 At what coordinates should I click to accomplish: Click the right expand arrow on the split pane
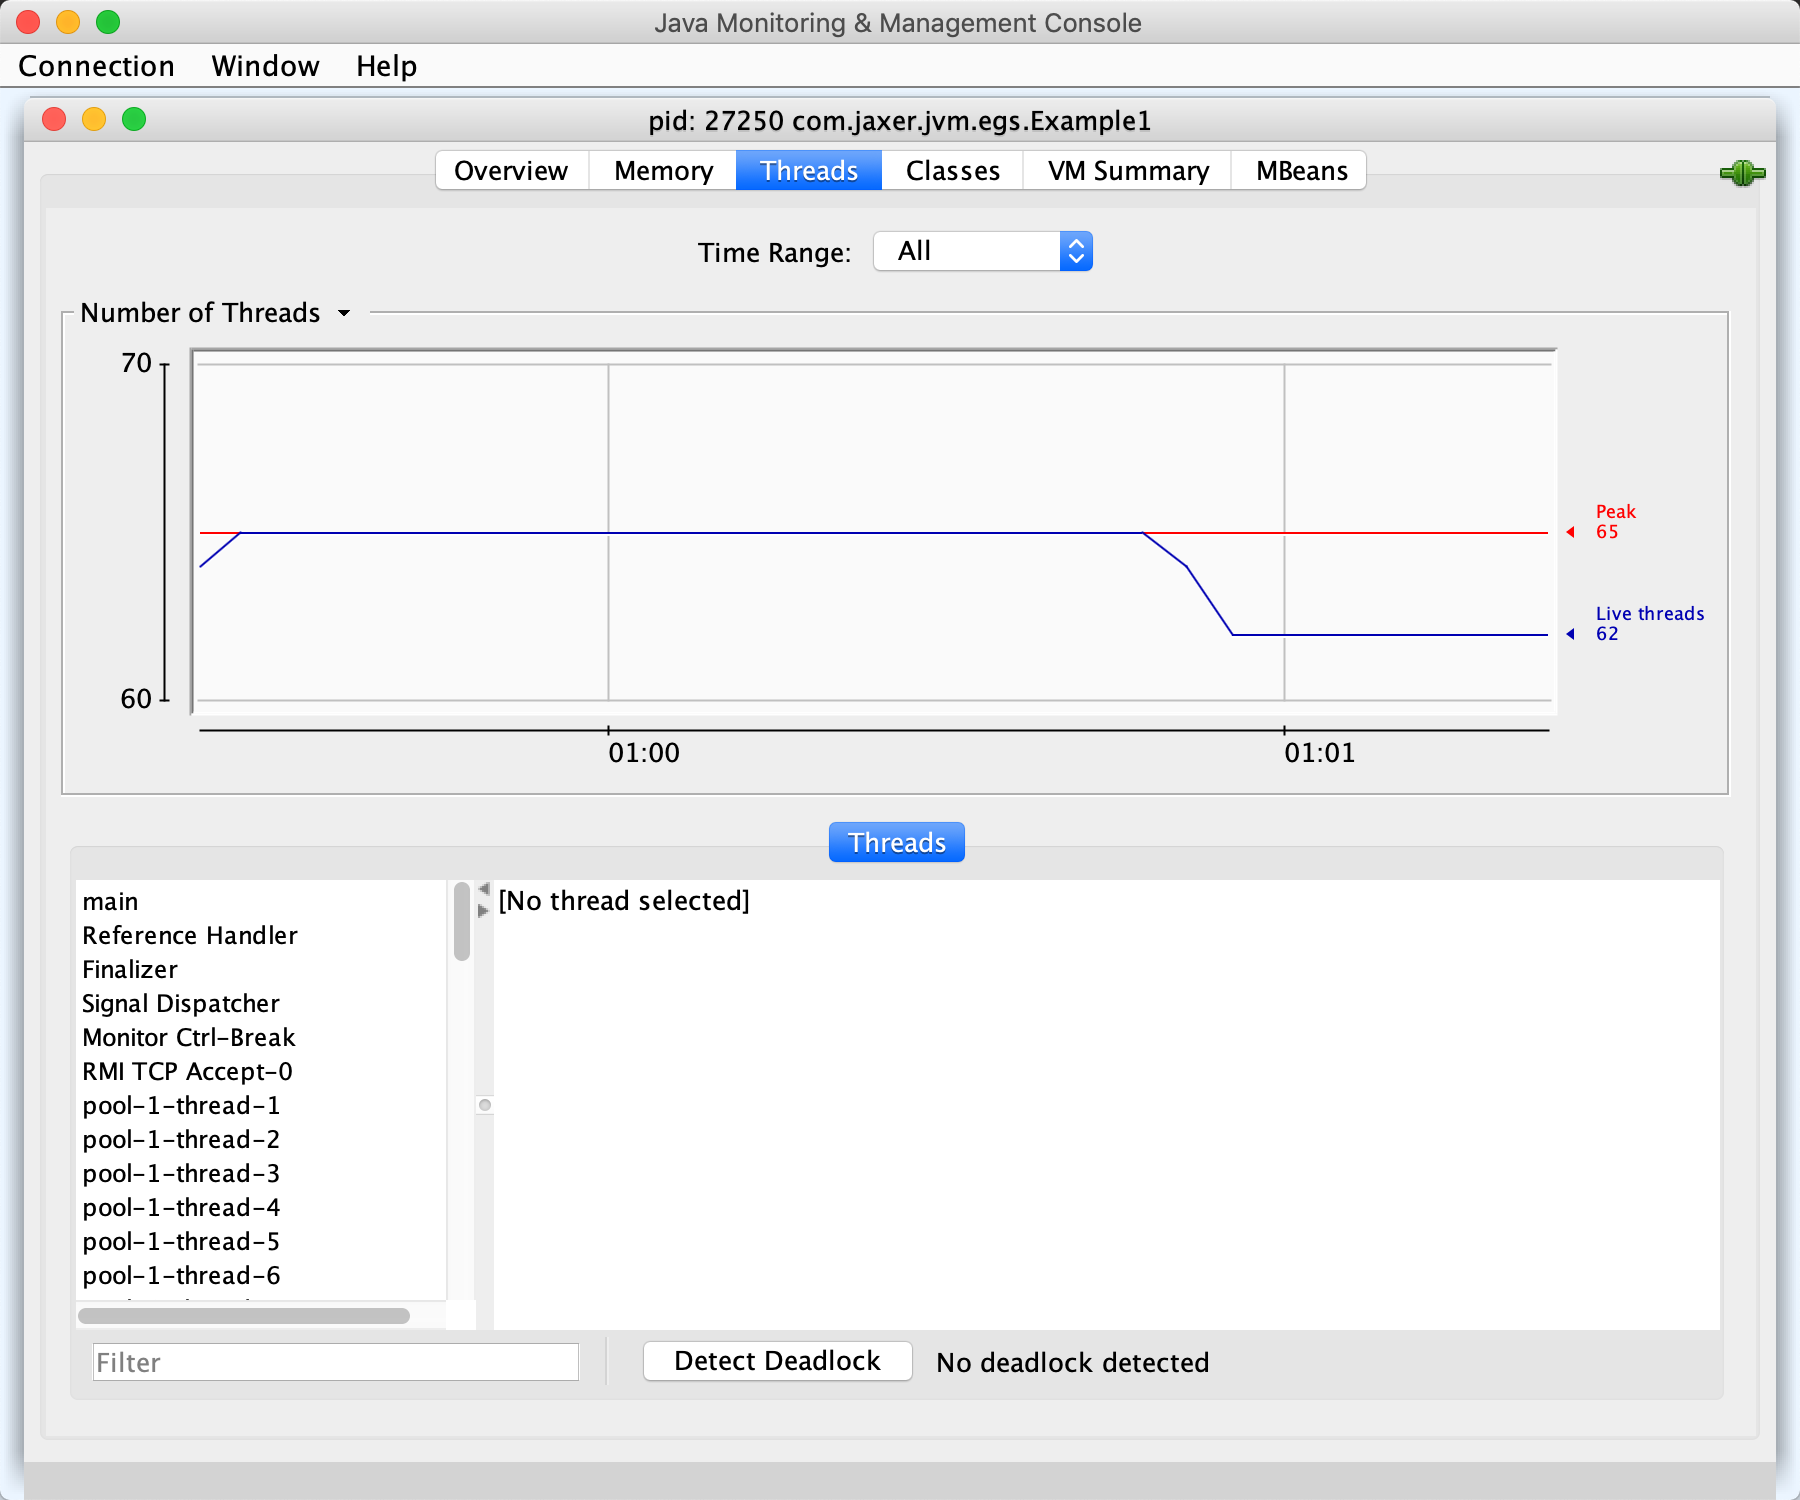[484, 911]
